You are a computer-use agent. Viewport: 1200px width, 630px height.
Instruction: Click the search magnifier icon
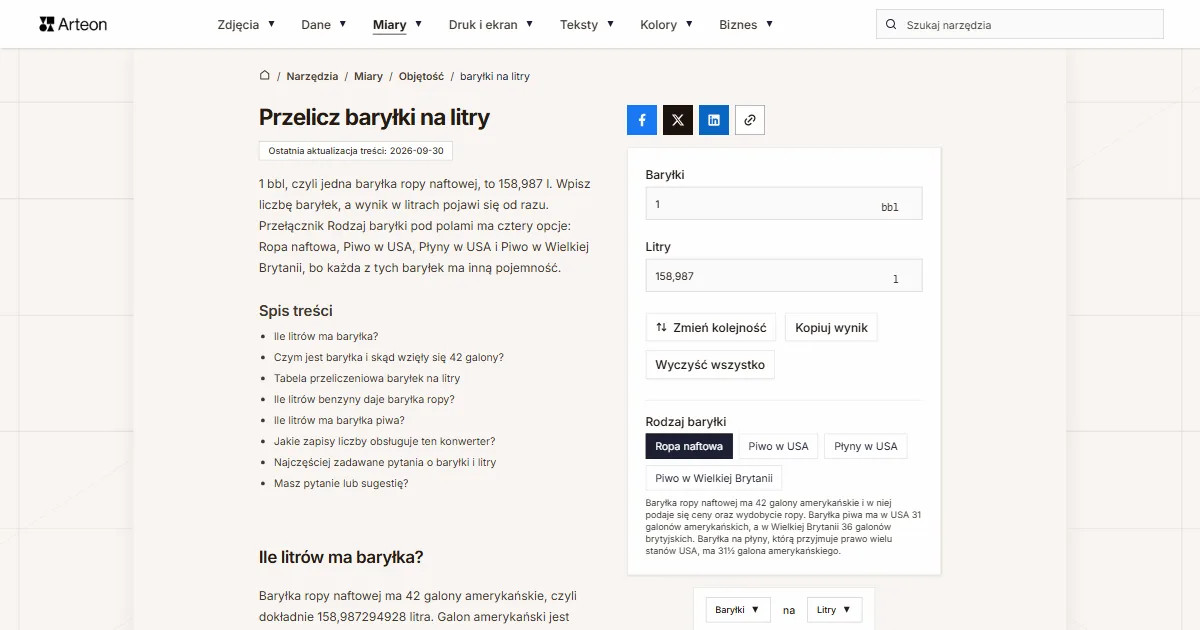[x=891, y=25]
